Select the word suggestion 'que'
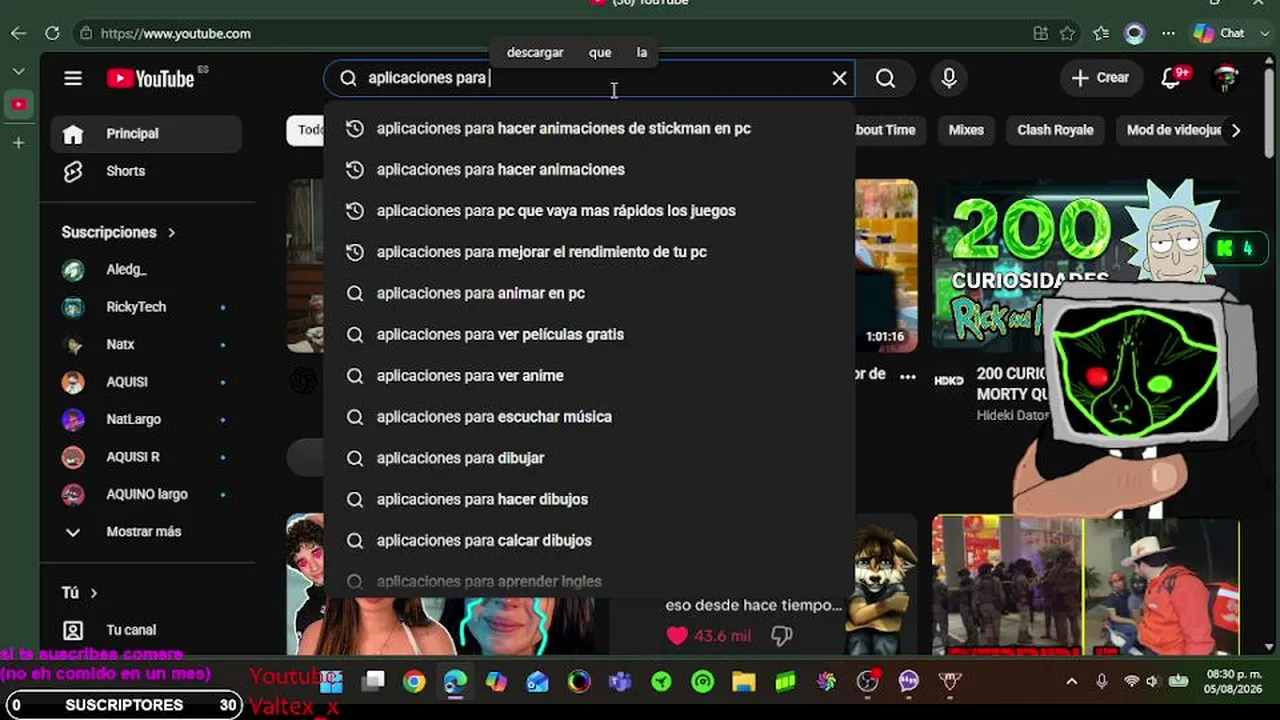The image size is (1280, 720). pos(600,52)
